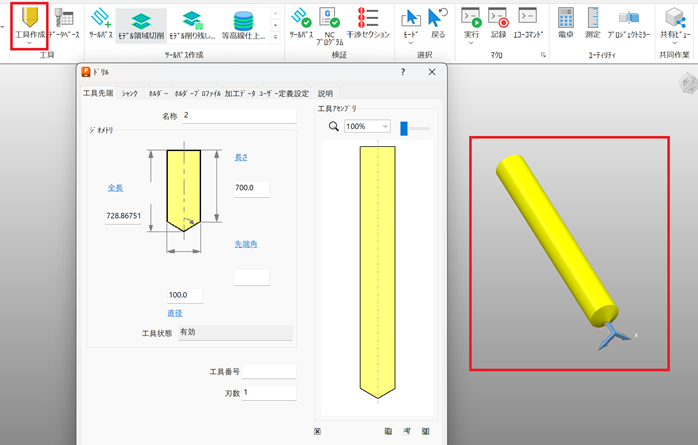The image size is (698, 445).
Task: Expand the 工具作成 dropdown arrow
Action: click(x=29, y=43)
